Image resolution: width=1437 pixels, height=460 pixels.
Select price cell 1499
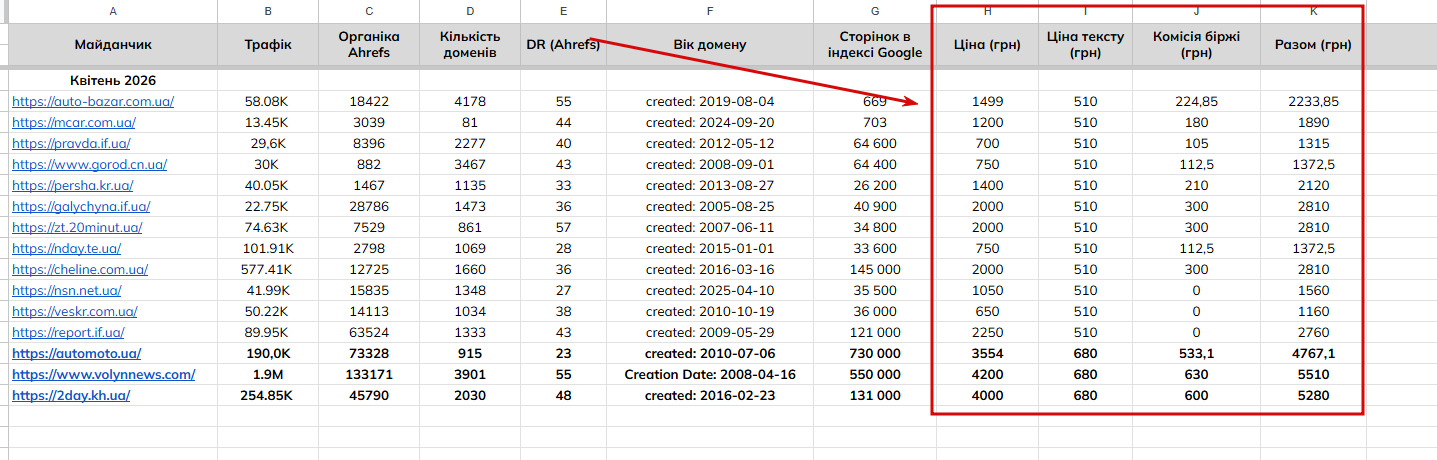tap(987, 102)
